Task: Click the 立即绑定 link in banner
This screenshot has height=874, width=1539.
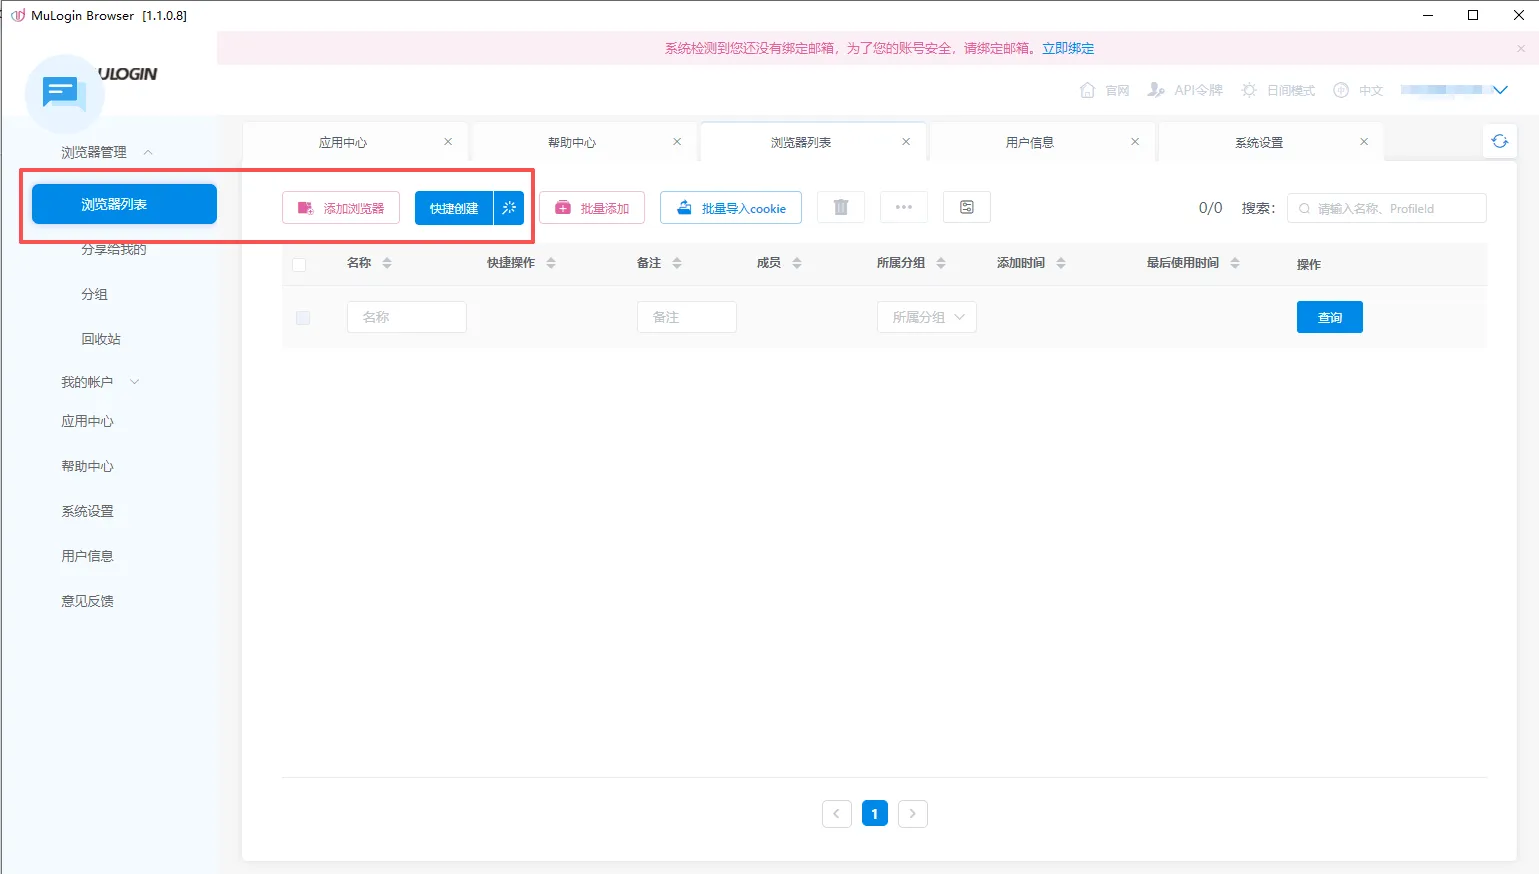Action: point(1068,48)
